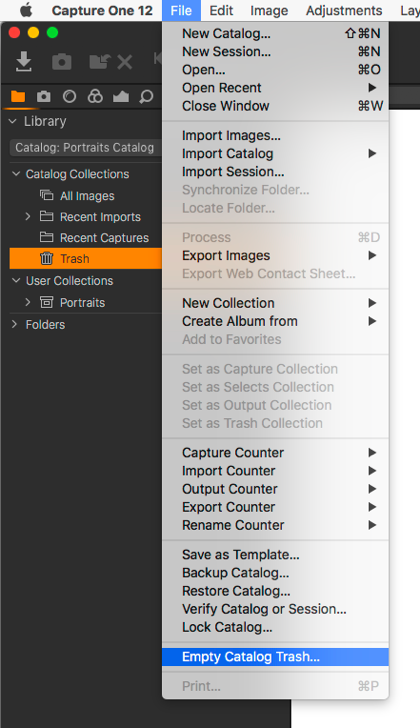
Task: Choose Close Window menu item
Action: pos(275,106)
